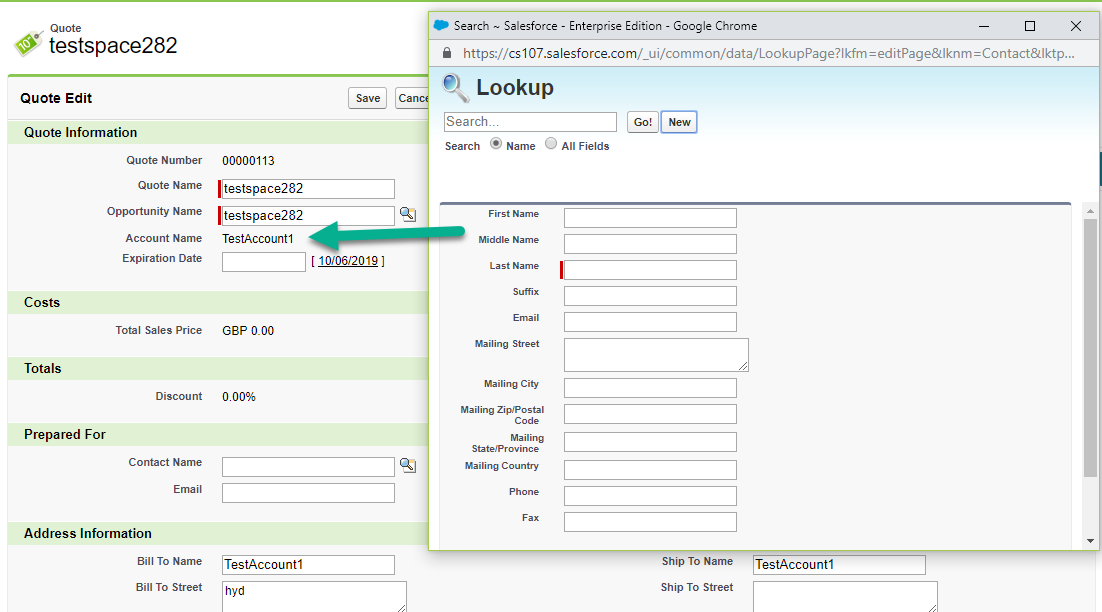This screenshot has width=1102, height=612.
Task: Click the Mailing Zip/Postal Code field
Action: 650,414
